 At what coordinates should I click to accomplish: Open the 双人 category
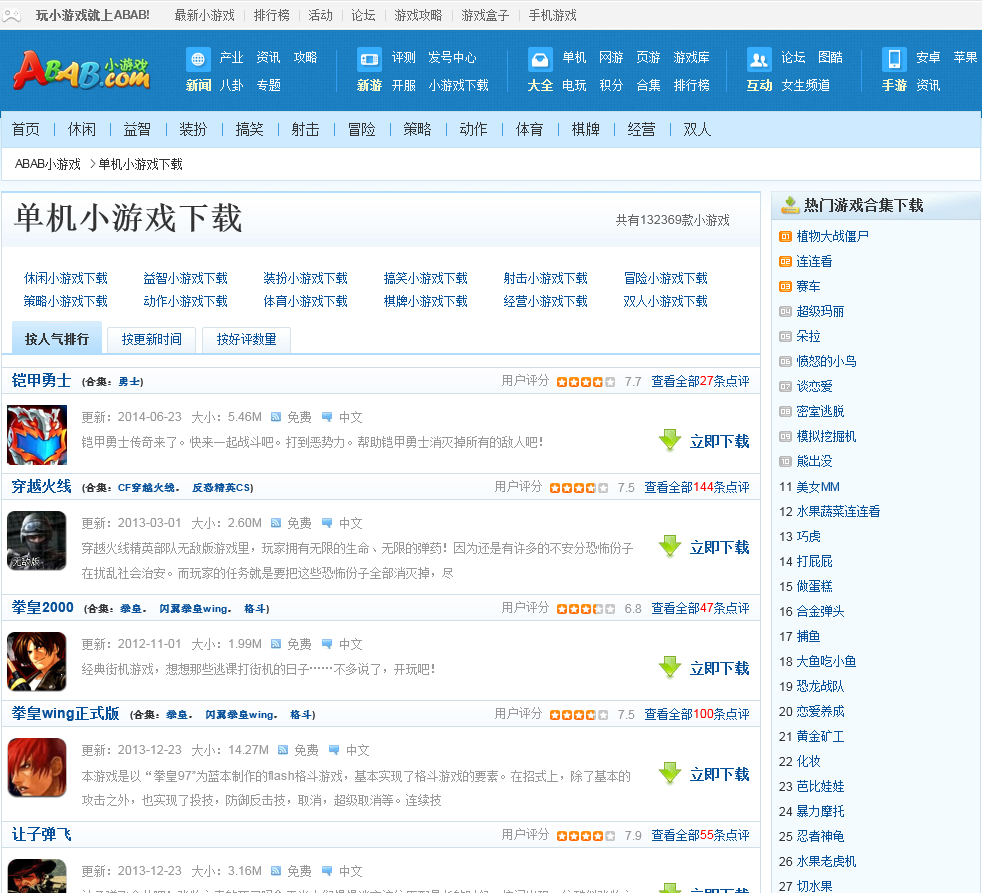(697, 130)
